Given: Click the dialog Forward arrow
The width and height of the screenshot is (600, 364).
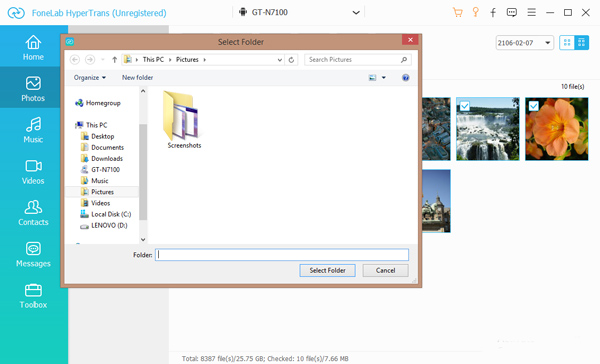Looking at the screenshot, I should point(90,60).
